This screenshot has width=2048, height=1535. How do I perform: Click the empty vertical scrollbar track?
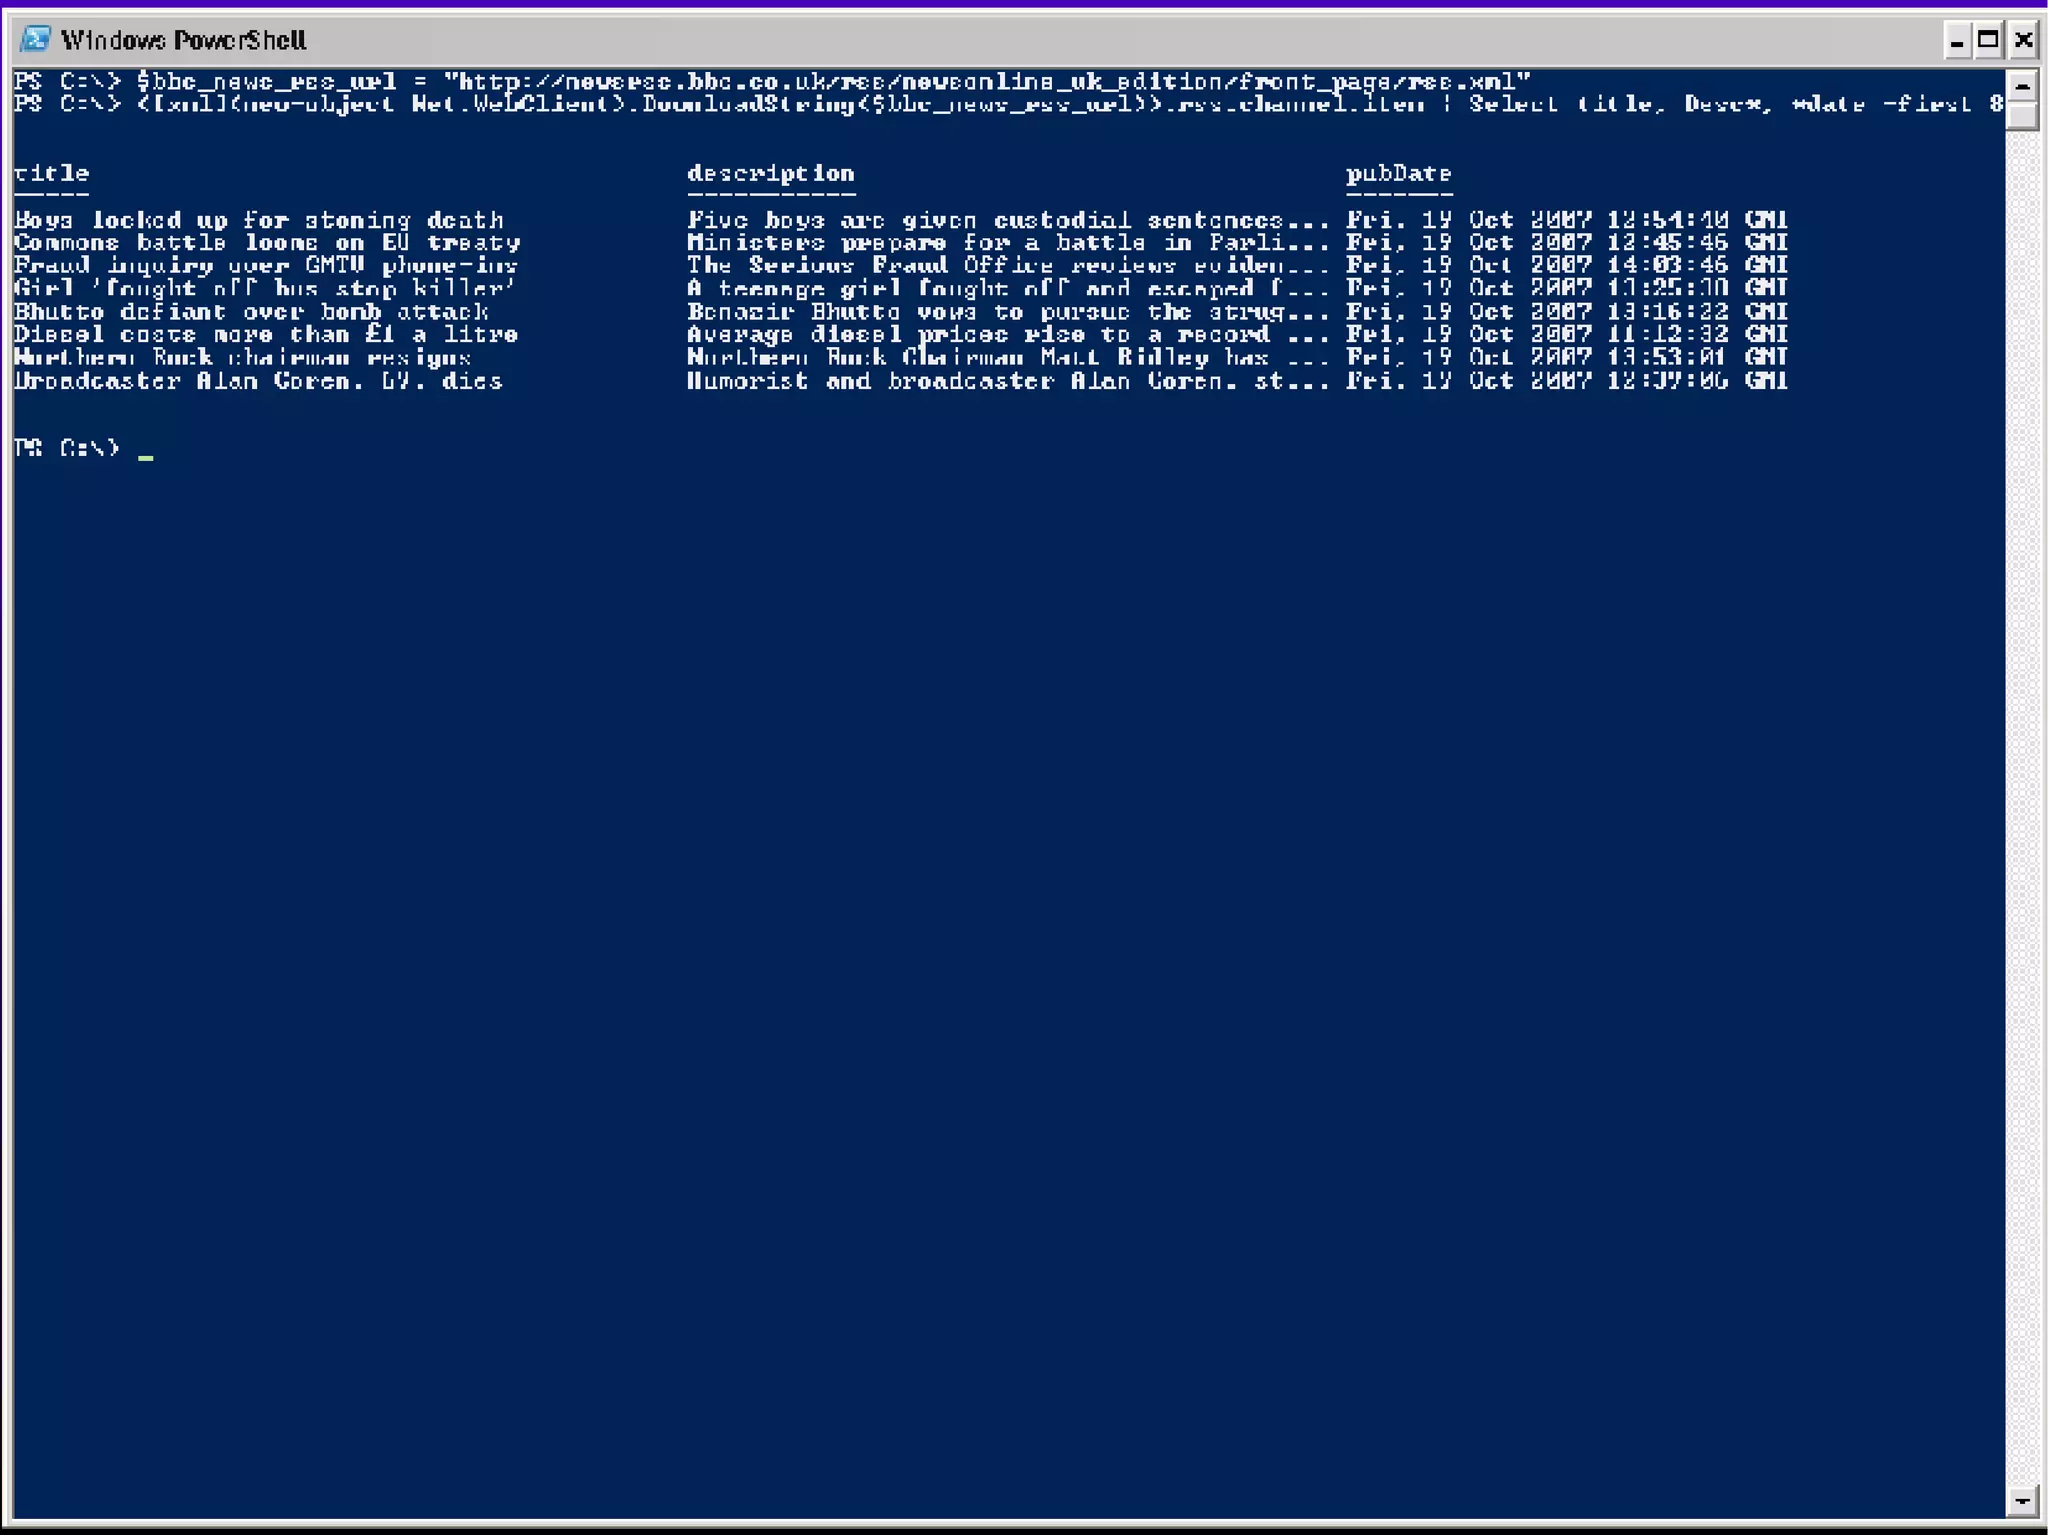point(2021,800)
